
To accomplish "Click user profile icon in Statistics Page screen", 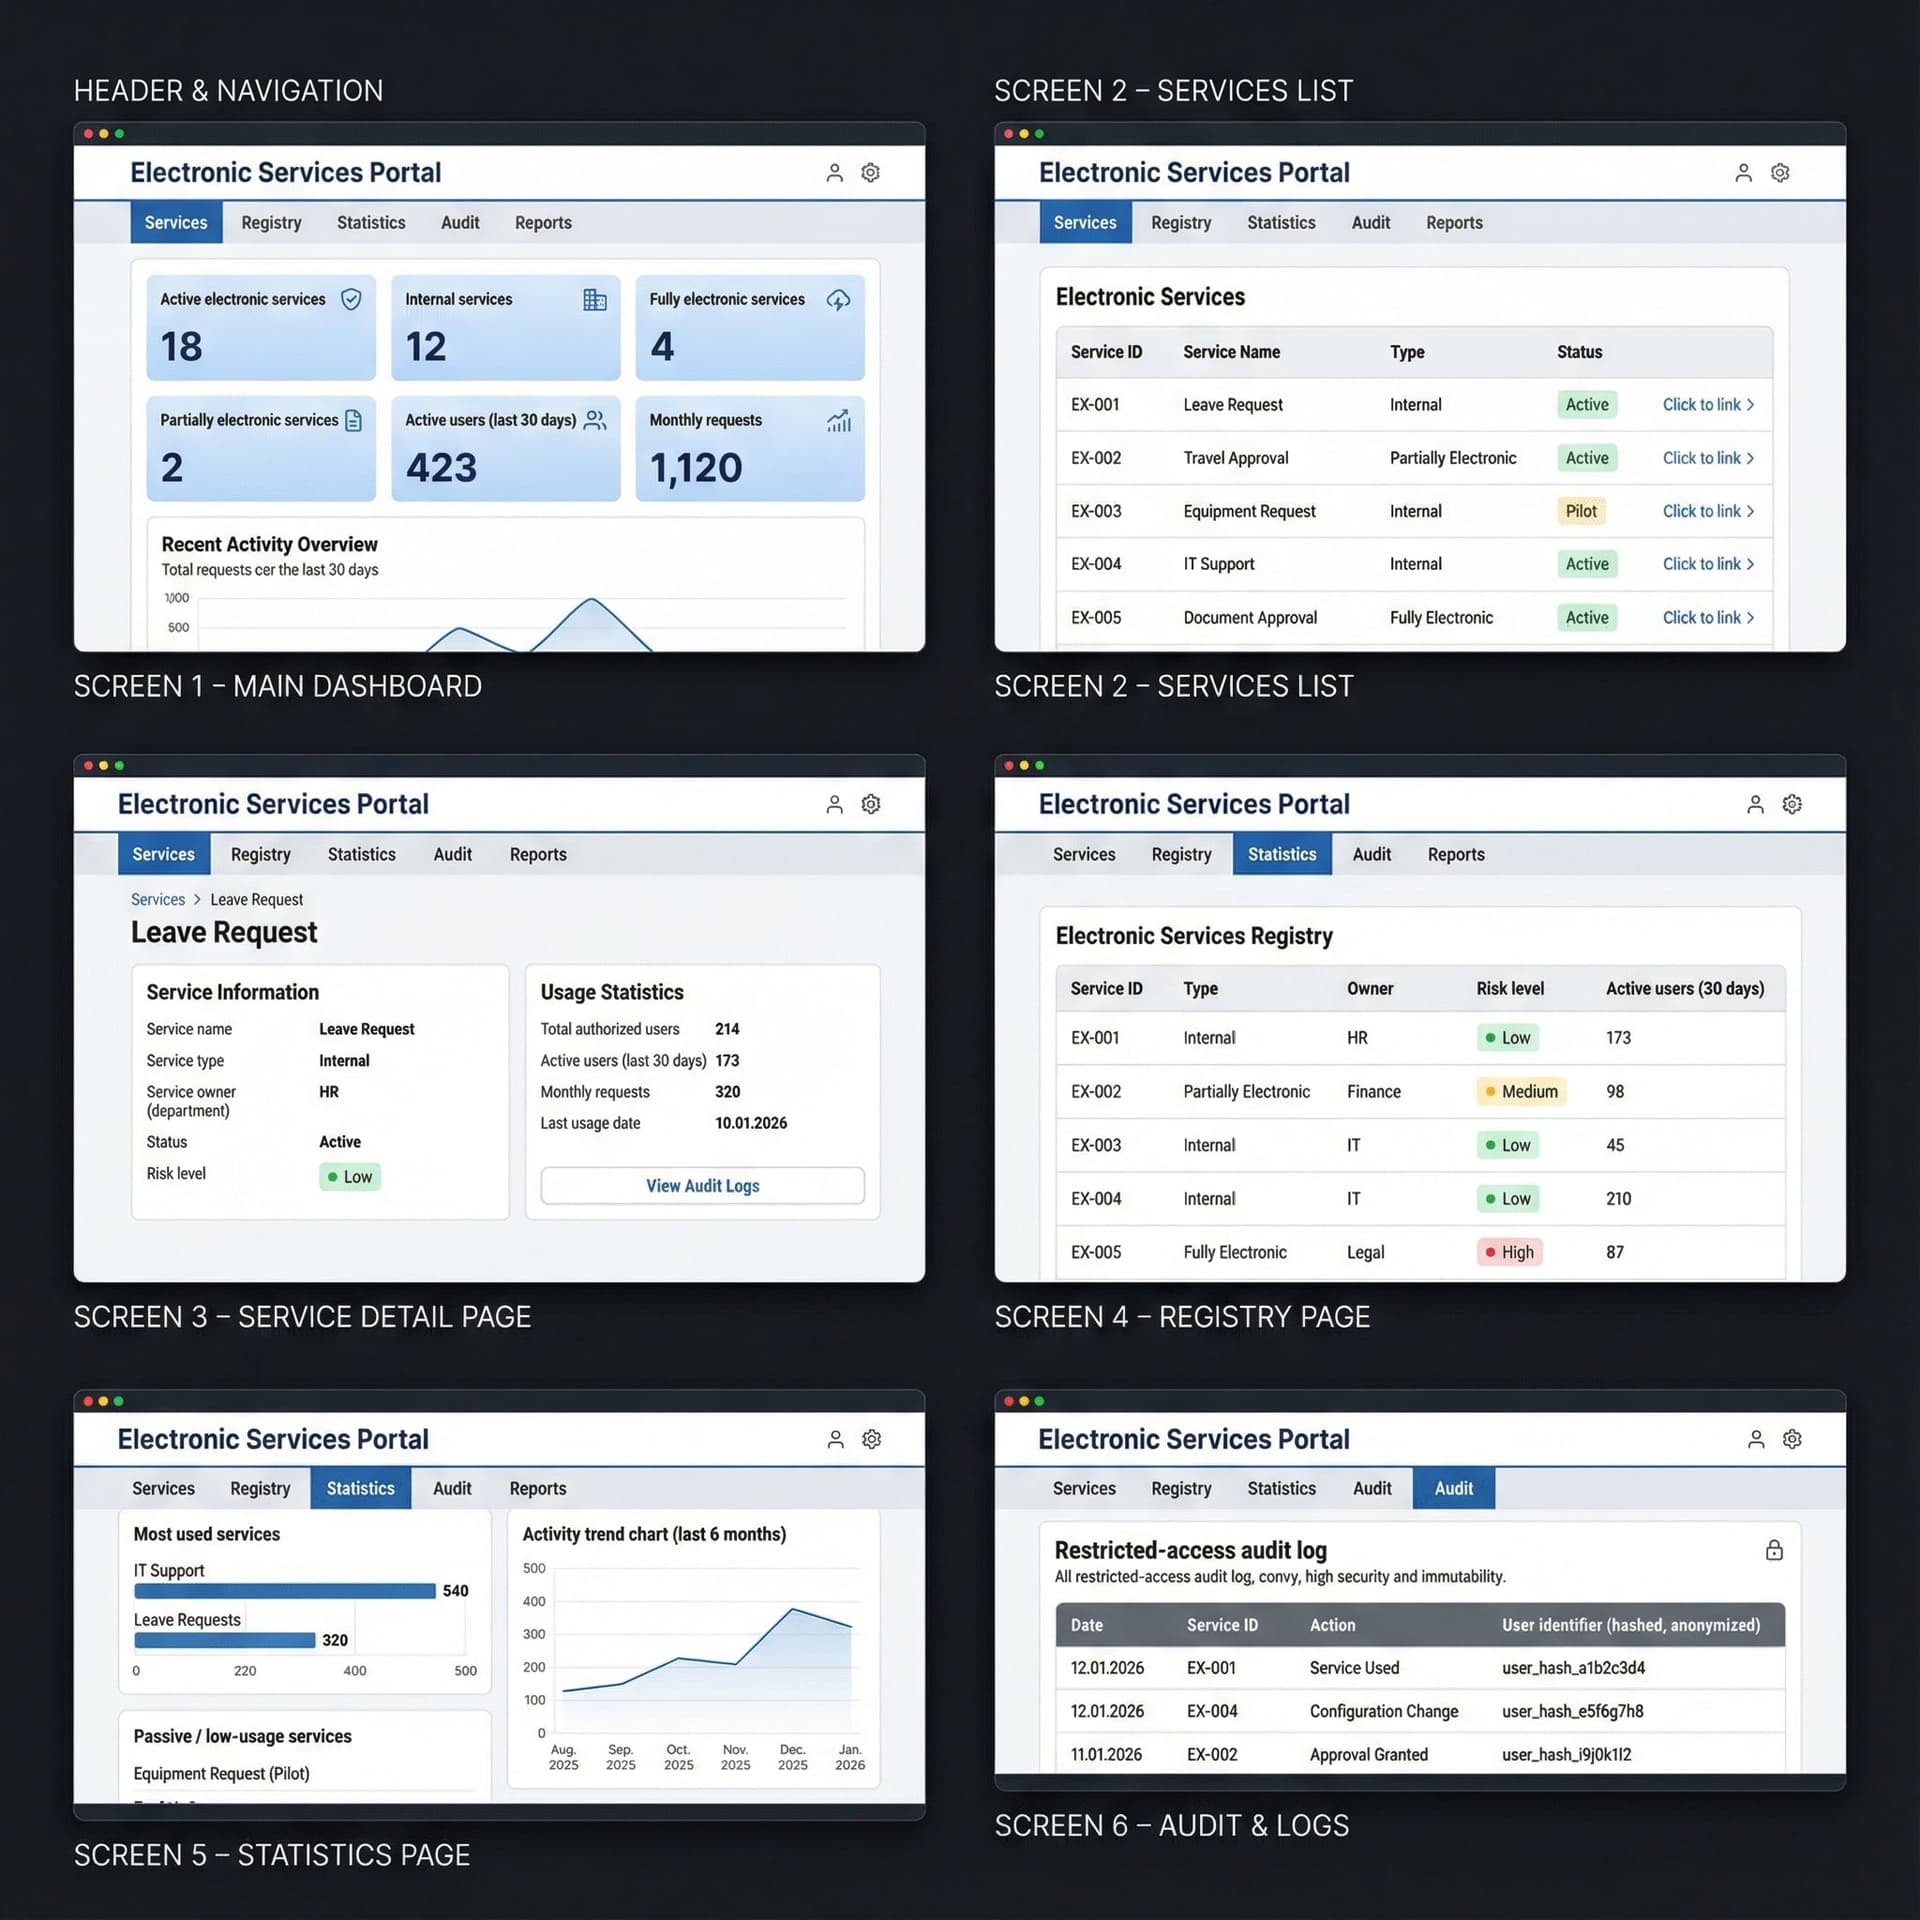I will click(835, 1439).
